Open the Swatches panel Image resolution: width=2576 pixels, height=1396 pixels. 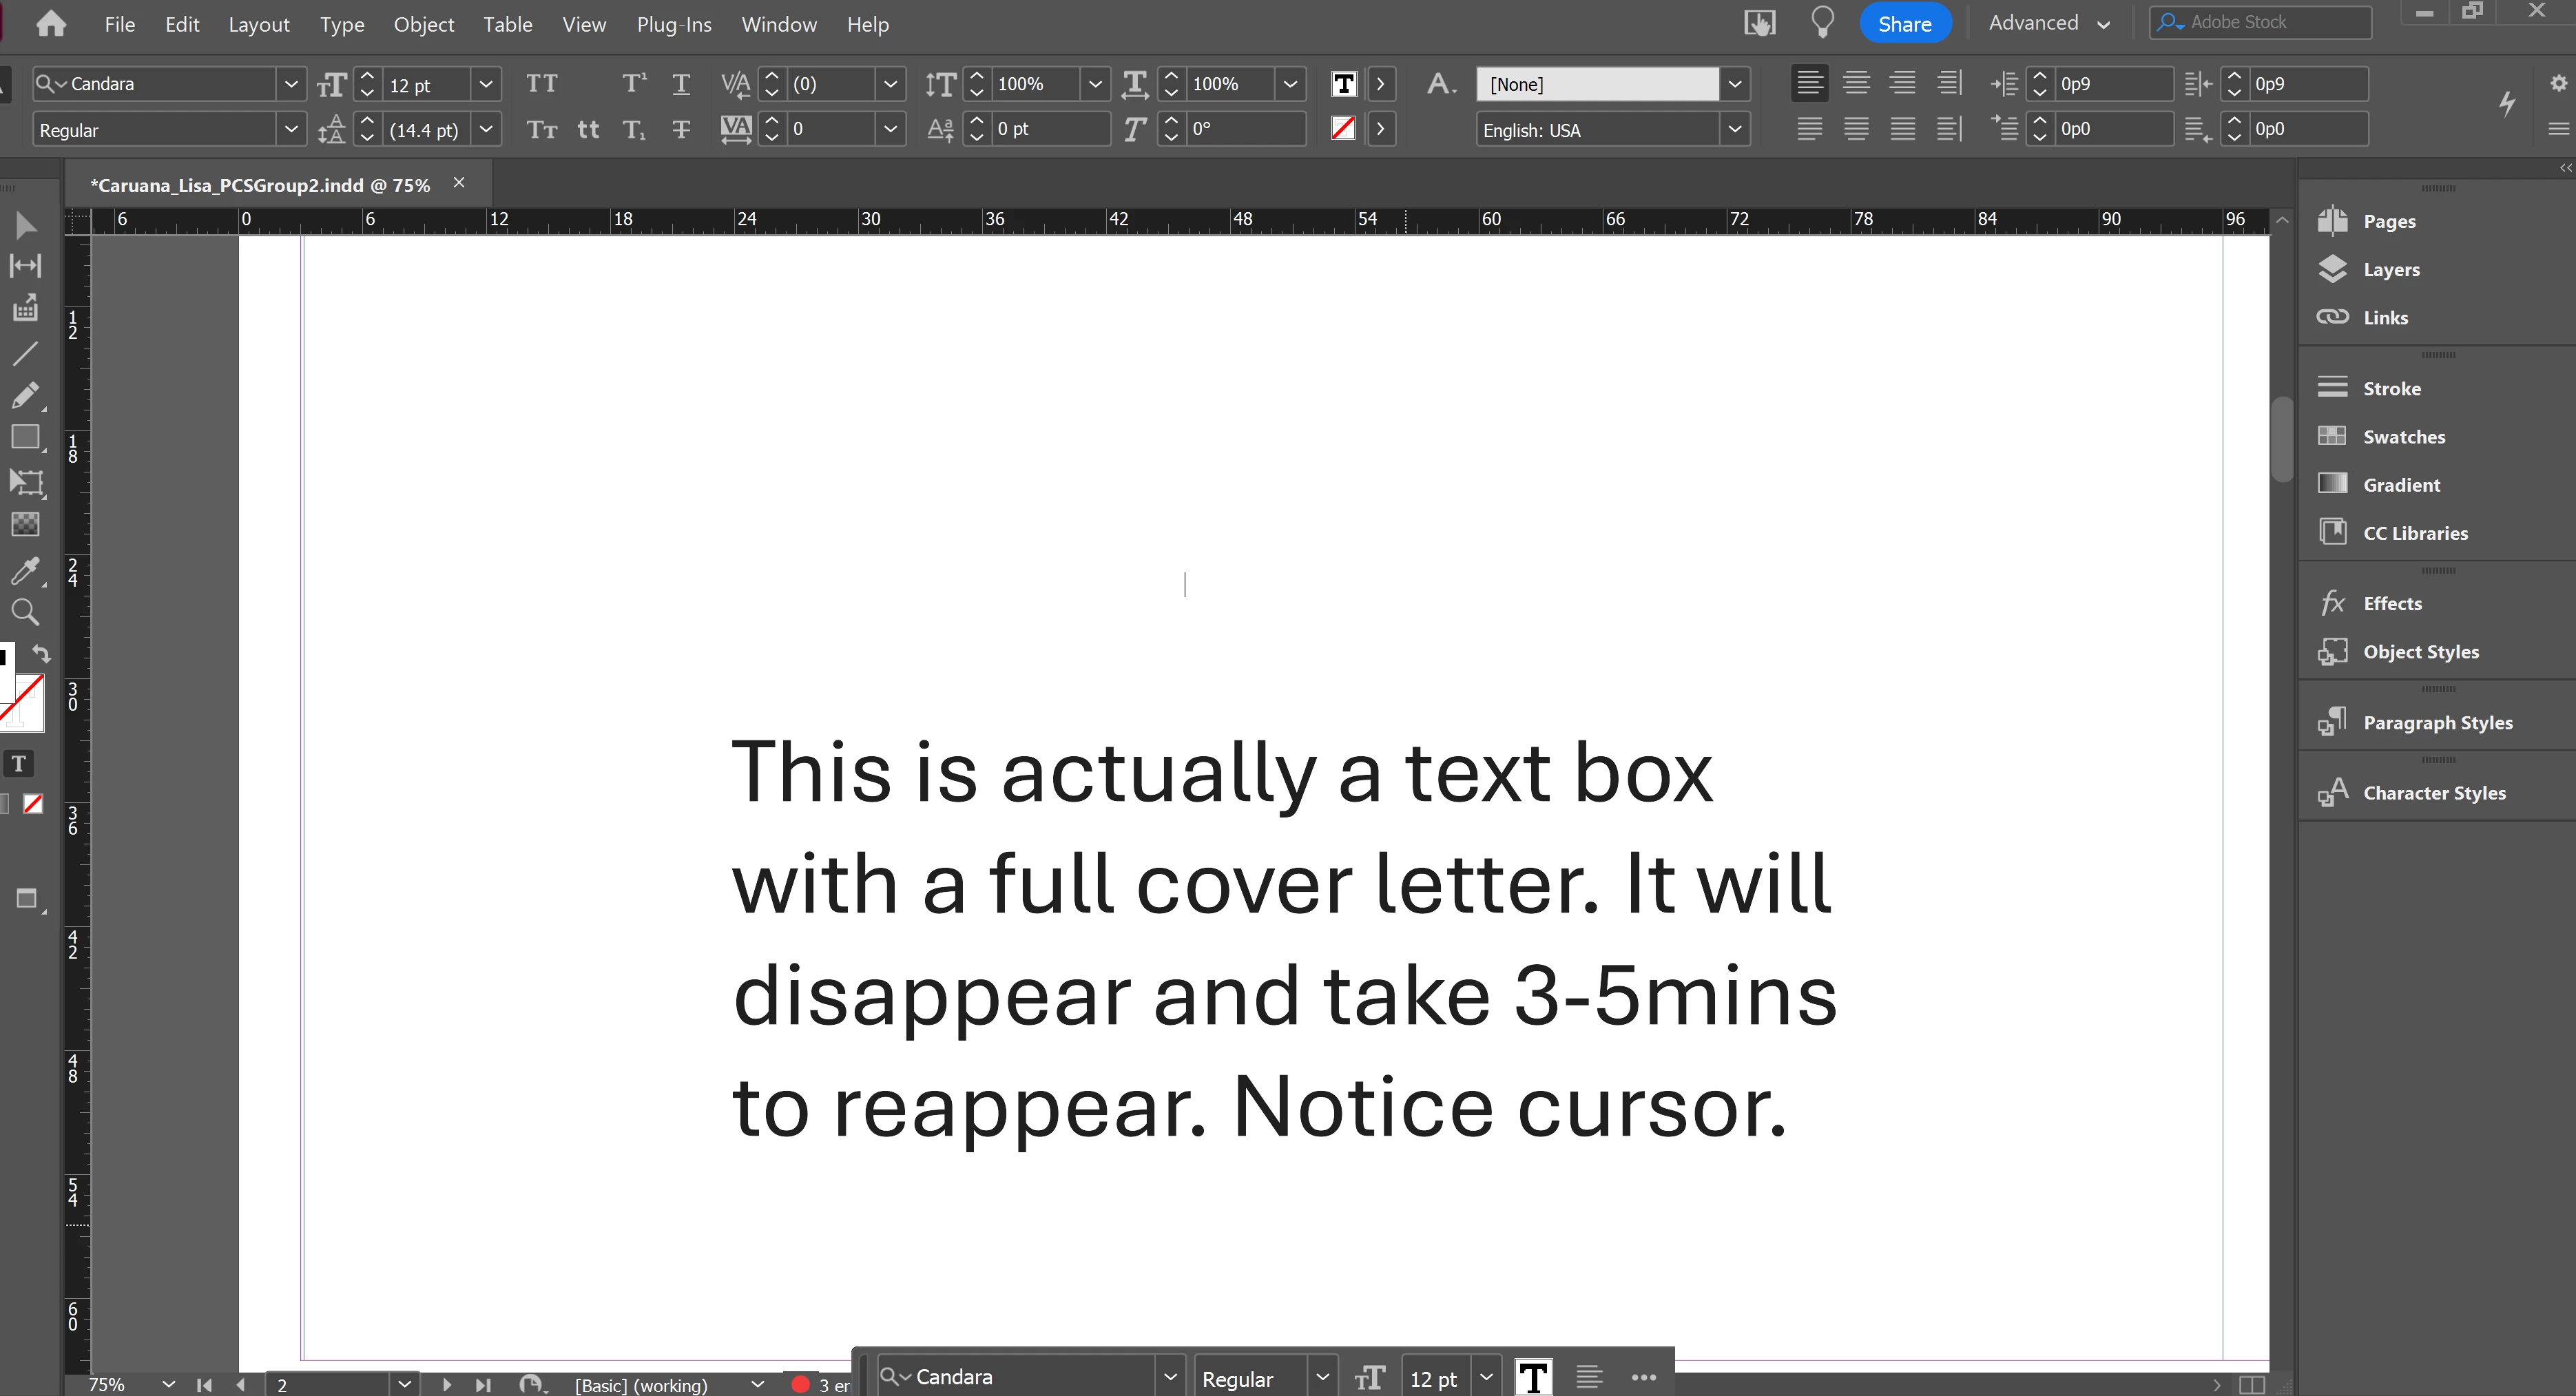(2403, 437)
